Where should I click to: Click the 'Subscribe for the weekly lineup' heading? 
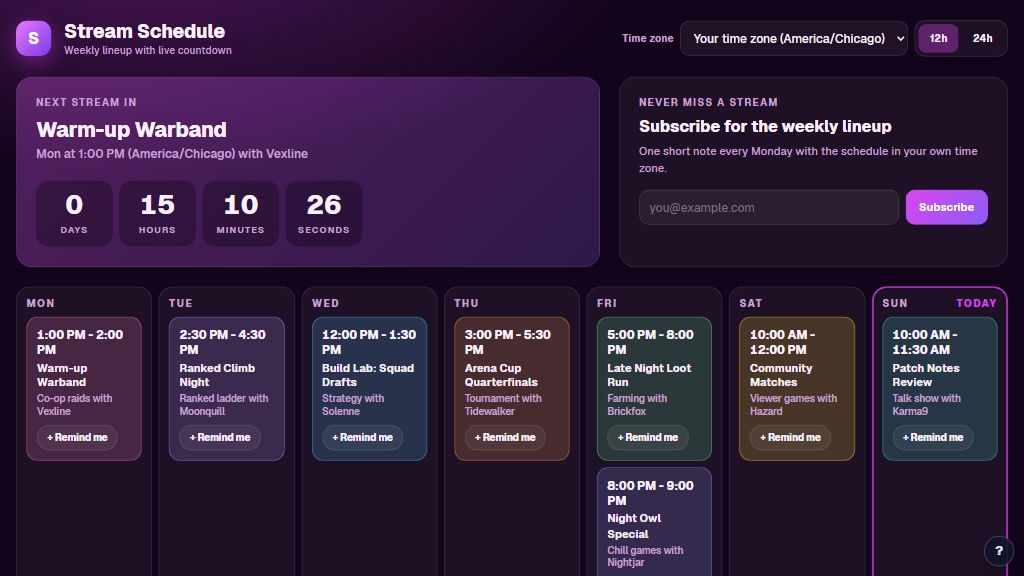[x=765, y=127]
